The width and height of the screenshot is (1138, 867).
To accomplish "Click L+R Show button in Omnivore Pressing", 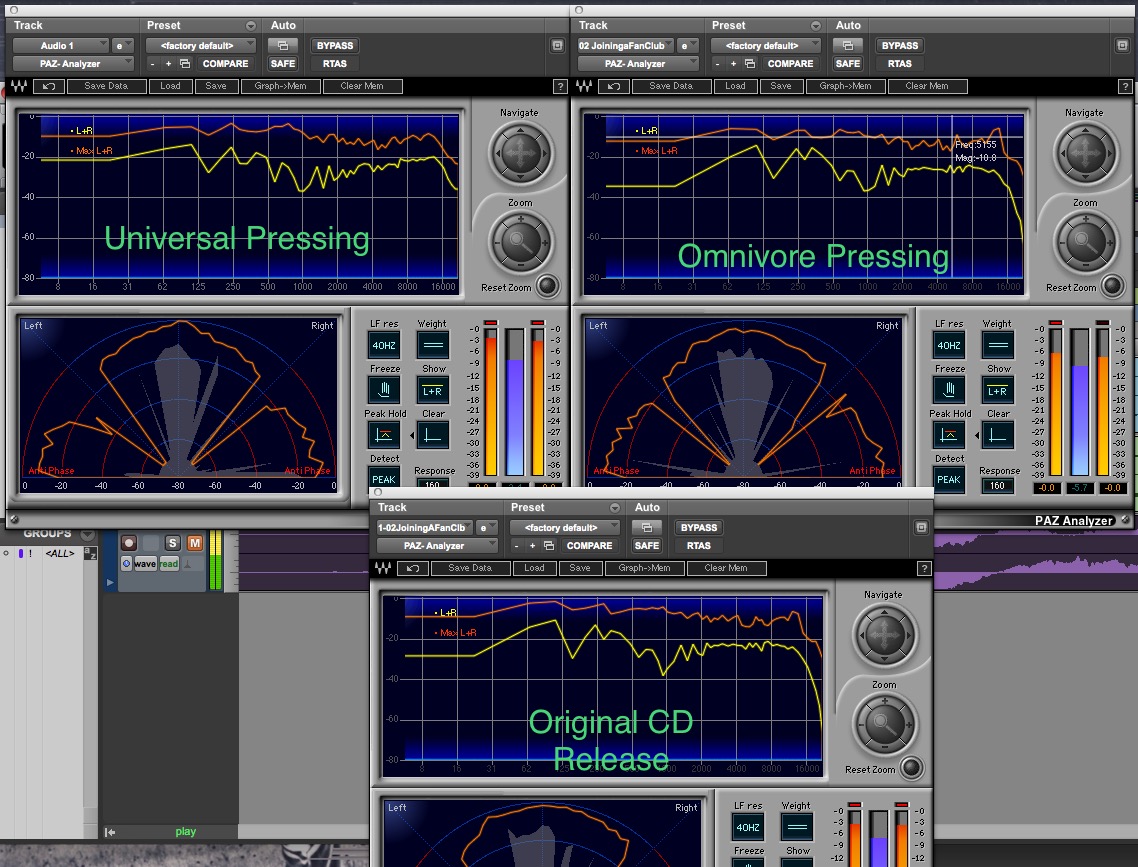I will [x=997, y=390].
